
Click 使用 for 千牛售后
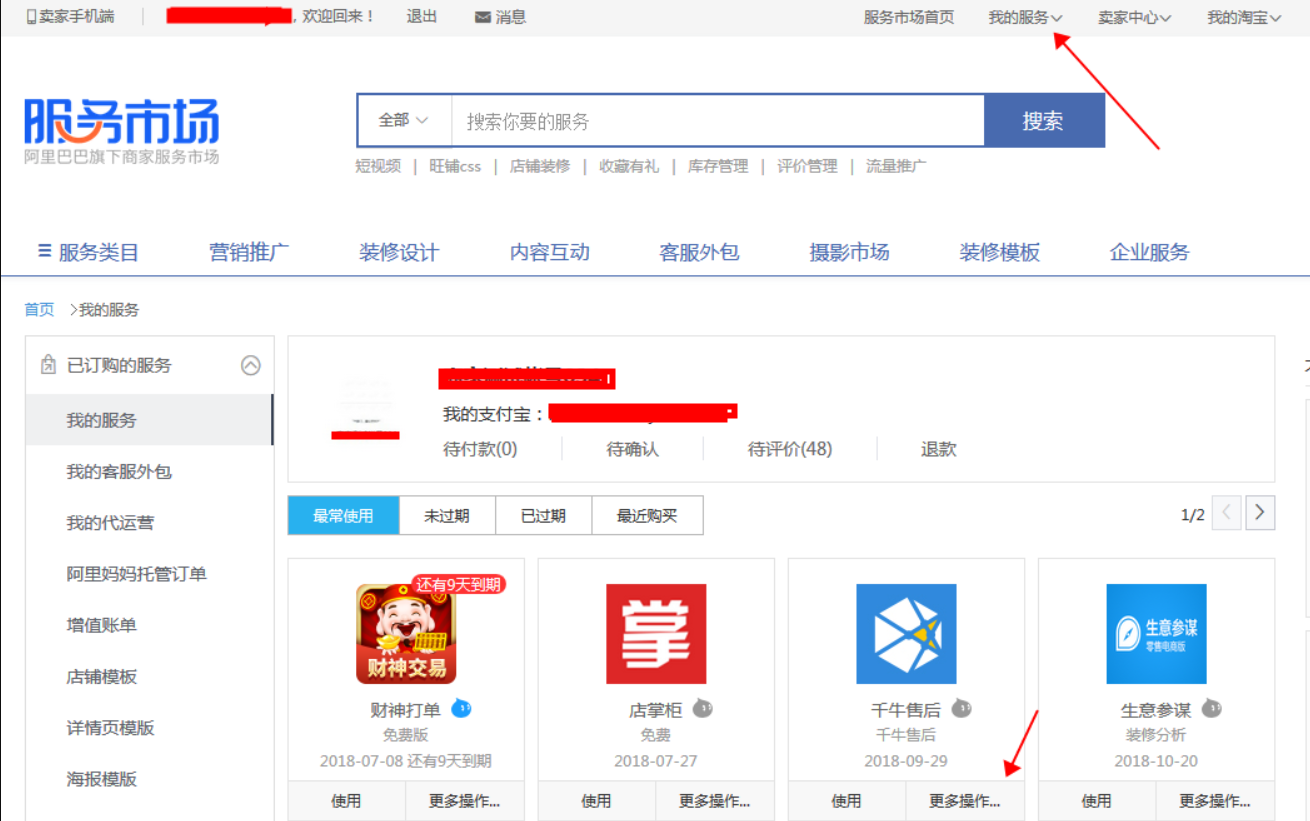[846, 801]
